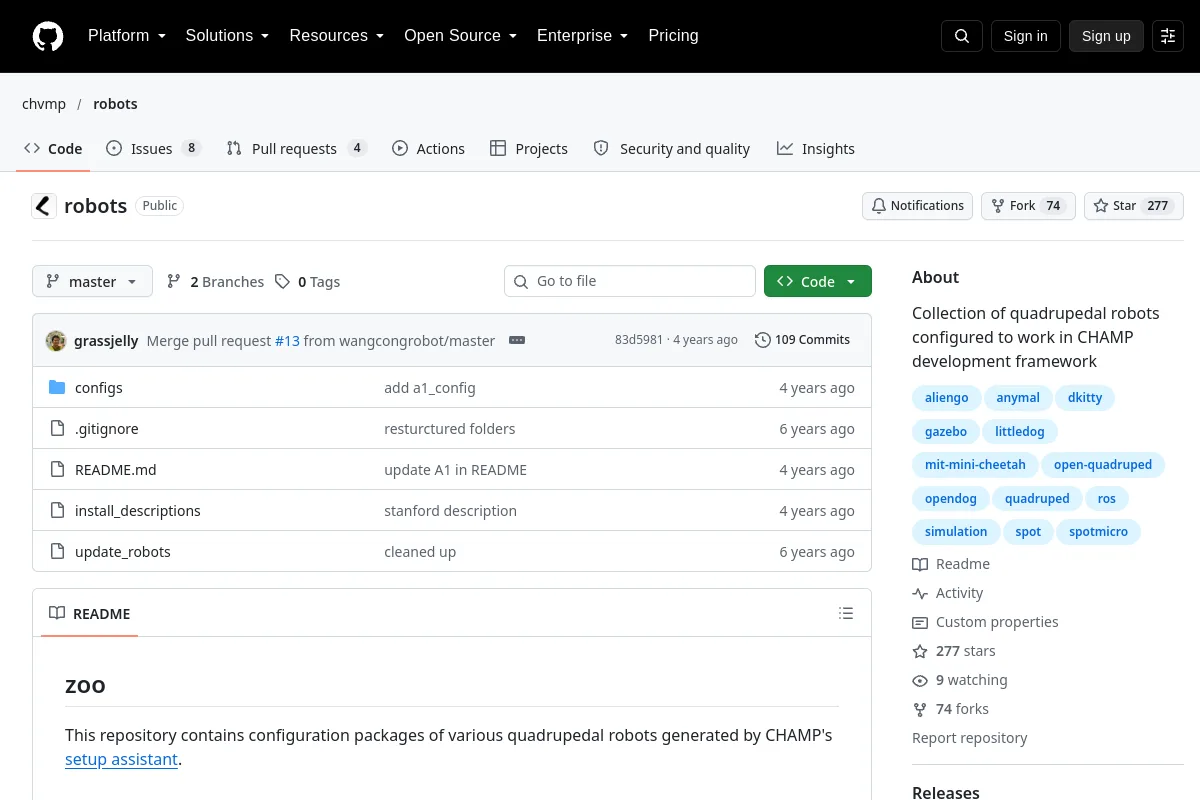Click the file icon beside README.md

tap(57, 470)
